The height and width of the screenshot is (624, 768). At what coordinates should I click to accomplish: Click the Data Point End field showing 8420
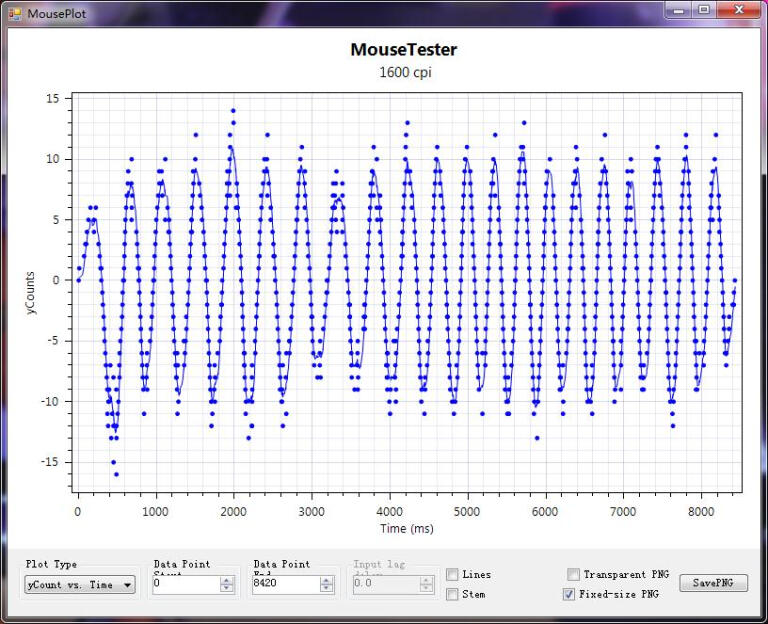pos(285,585)
